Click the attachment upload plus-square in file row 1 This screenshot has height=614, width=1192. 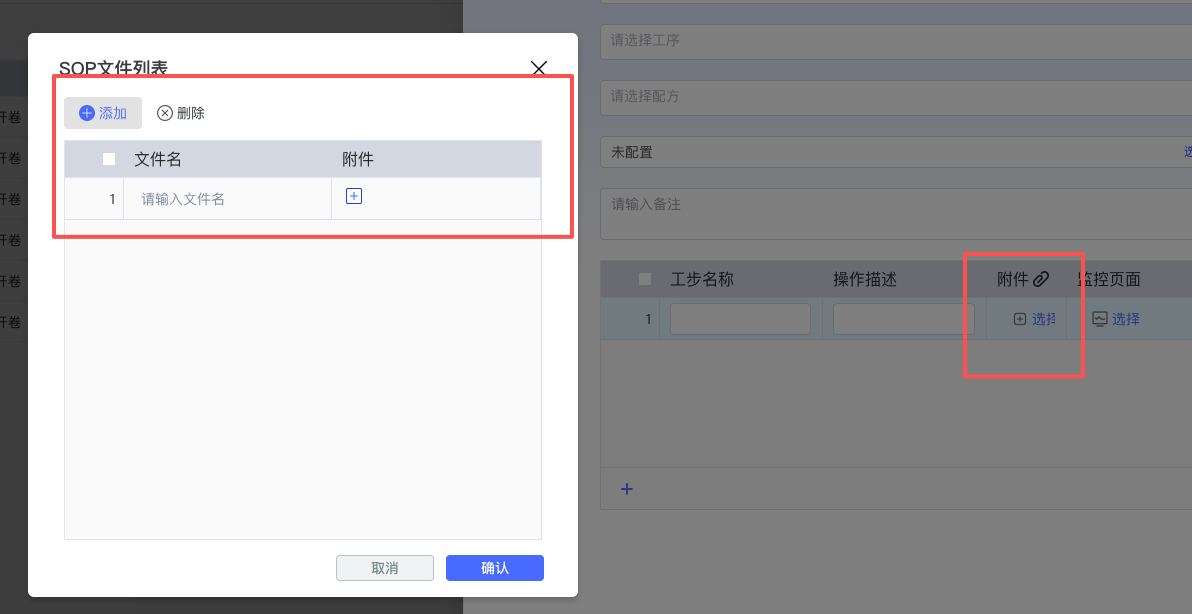click(x=353, y=196)
